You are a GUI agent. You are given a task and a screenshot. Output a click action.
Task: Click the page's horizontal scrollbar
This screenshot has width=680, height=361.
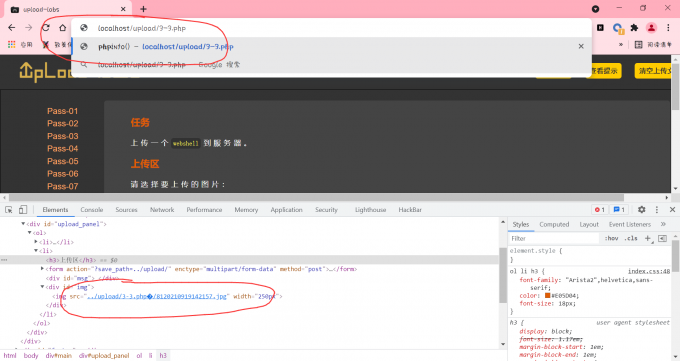tap(316, 197)
